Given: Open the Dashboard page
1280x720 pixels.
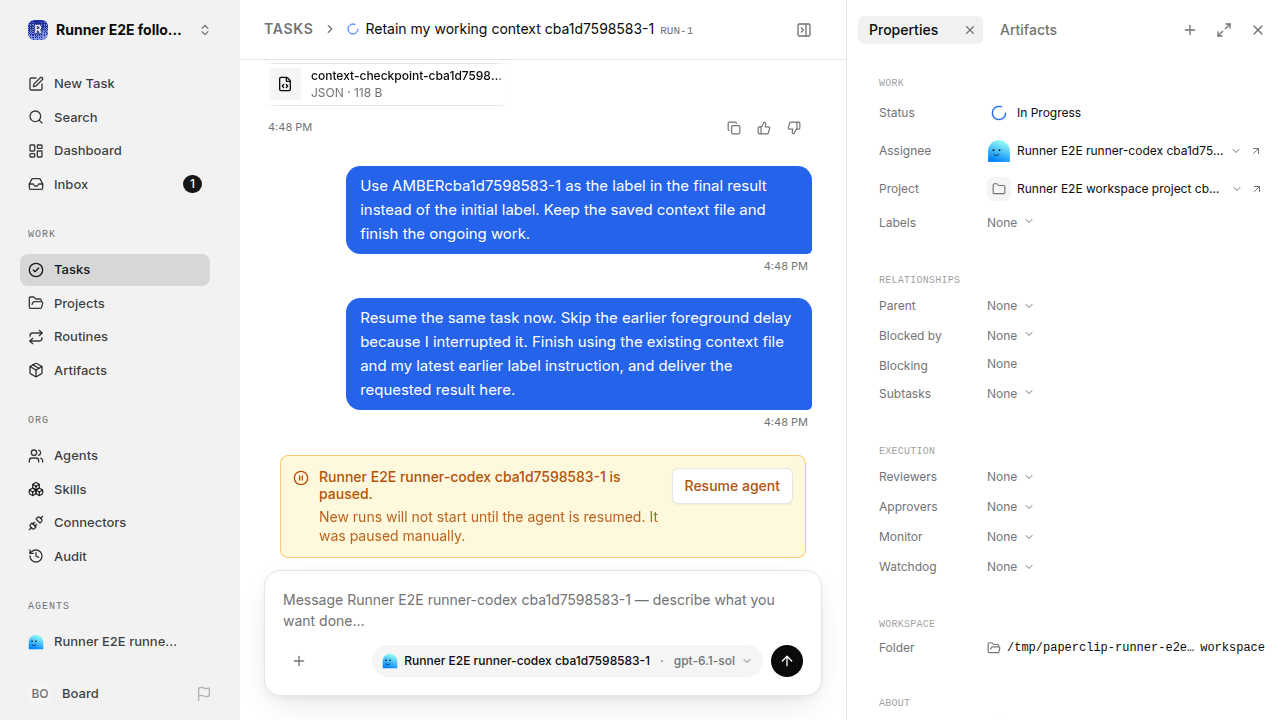Looking at the screenshot, I should [x=115, y=150].
